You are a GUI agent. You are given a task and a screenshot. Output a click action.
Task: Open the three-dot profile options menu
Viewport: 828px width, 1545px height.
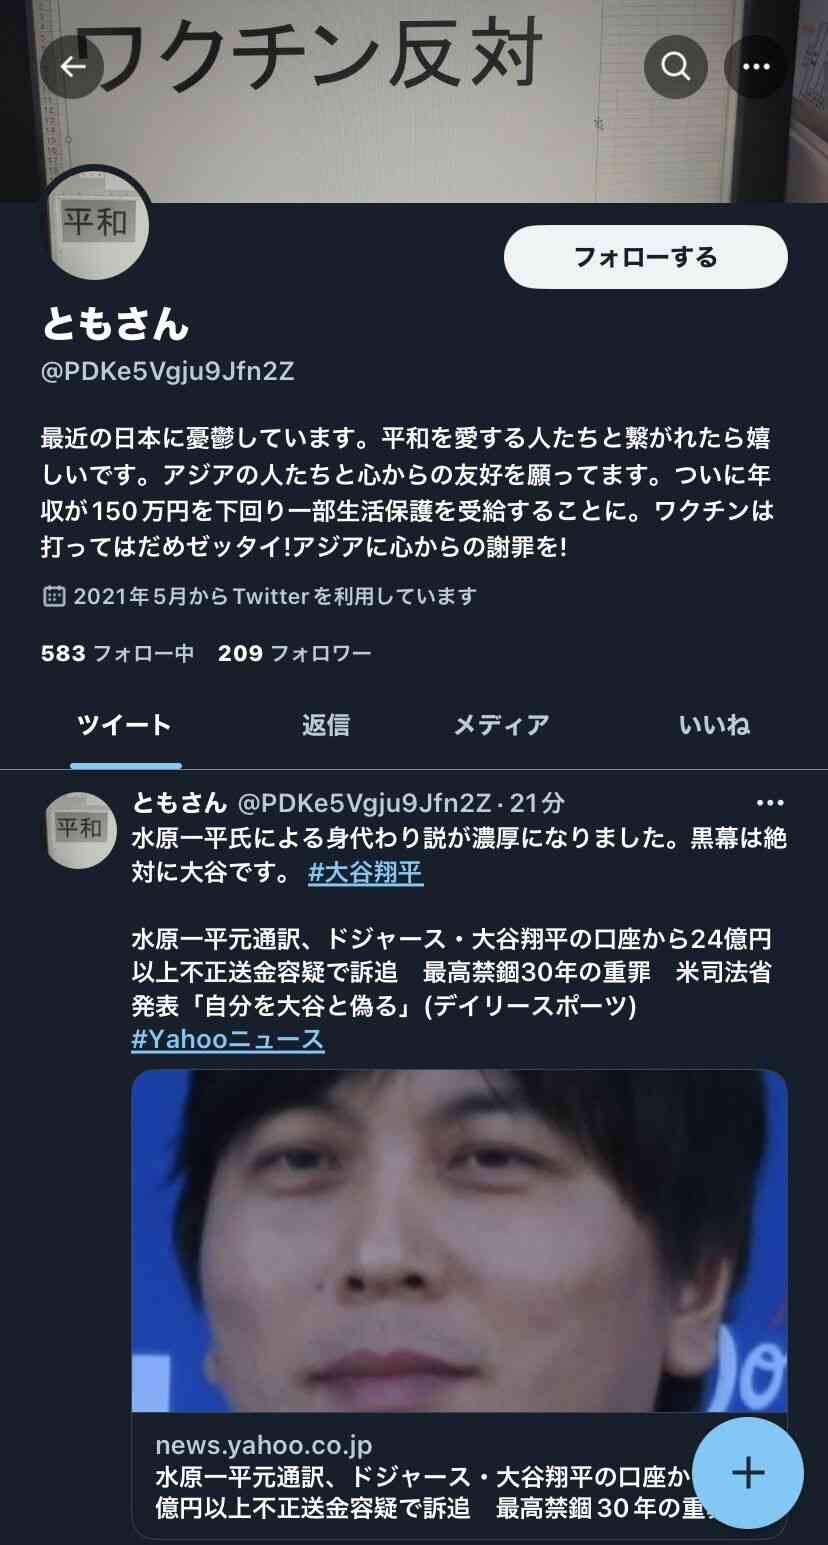[x=756, y=67]
